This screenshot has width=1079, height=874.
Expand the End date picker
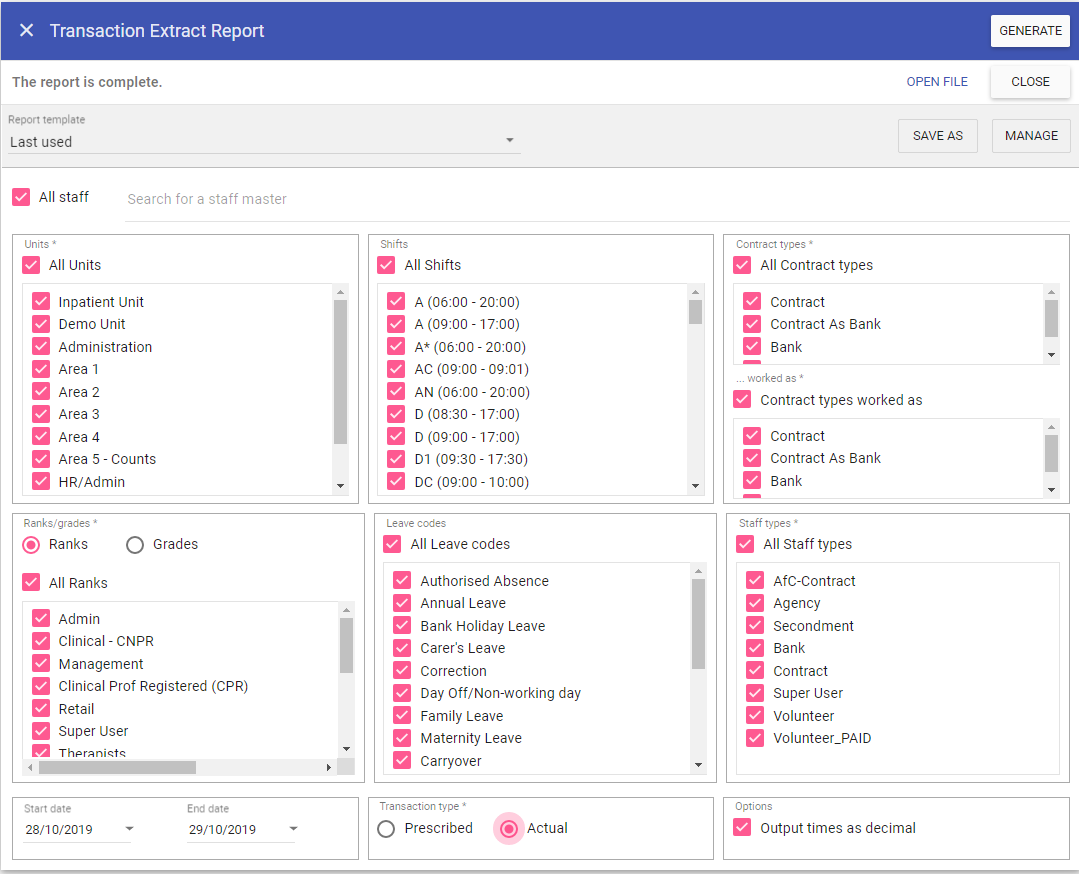(x=293, y=829)
